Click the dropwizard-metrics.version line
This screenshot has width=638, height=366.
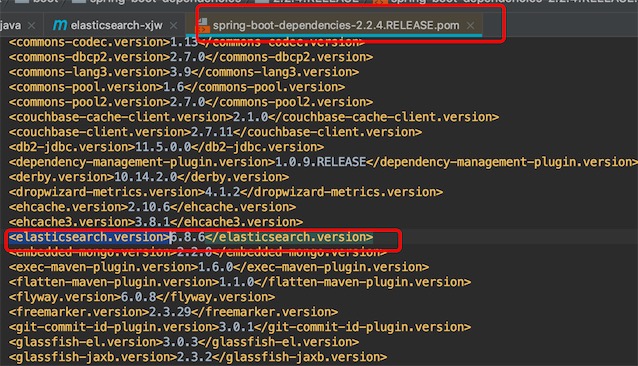(226, 192)
